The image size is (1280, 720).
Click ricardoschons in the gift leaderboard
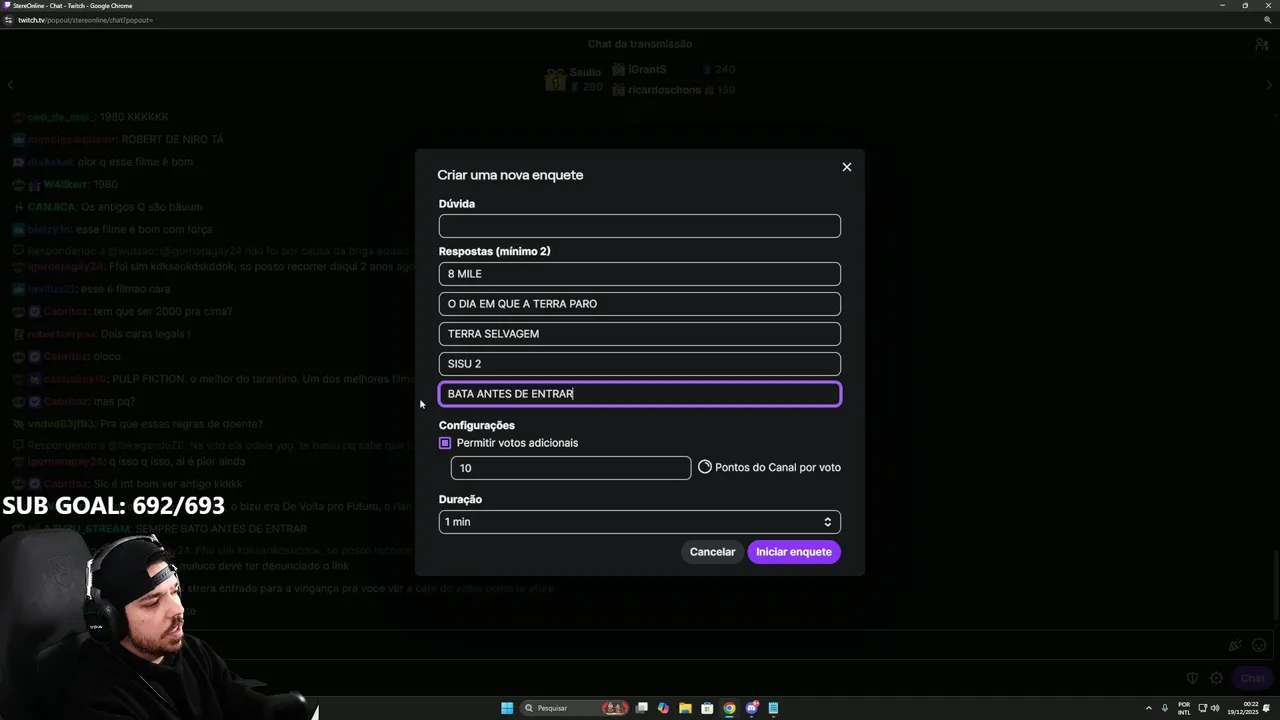click(x=665, y=90)
